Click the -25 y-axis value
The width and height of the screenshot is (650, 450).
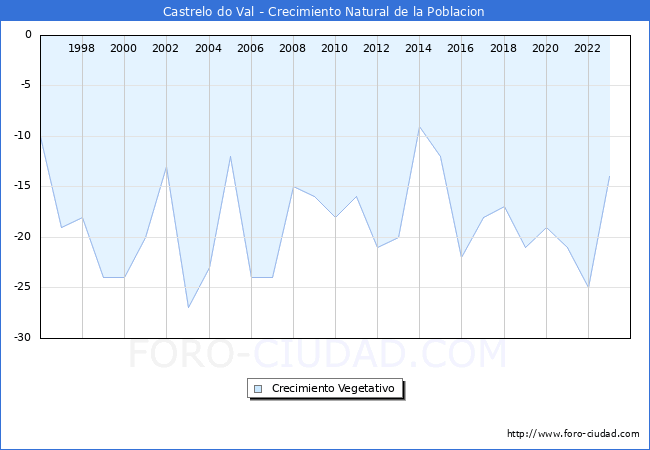(x=22, y=287)
